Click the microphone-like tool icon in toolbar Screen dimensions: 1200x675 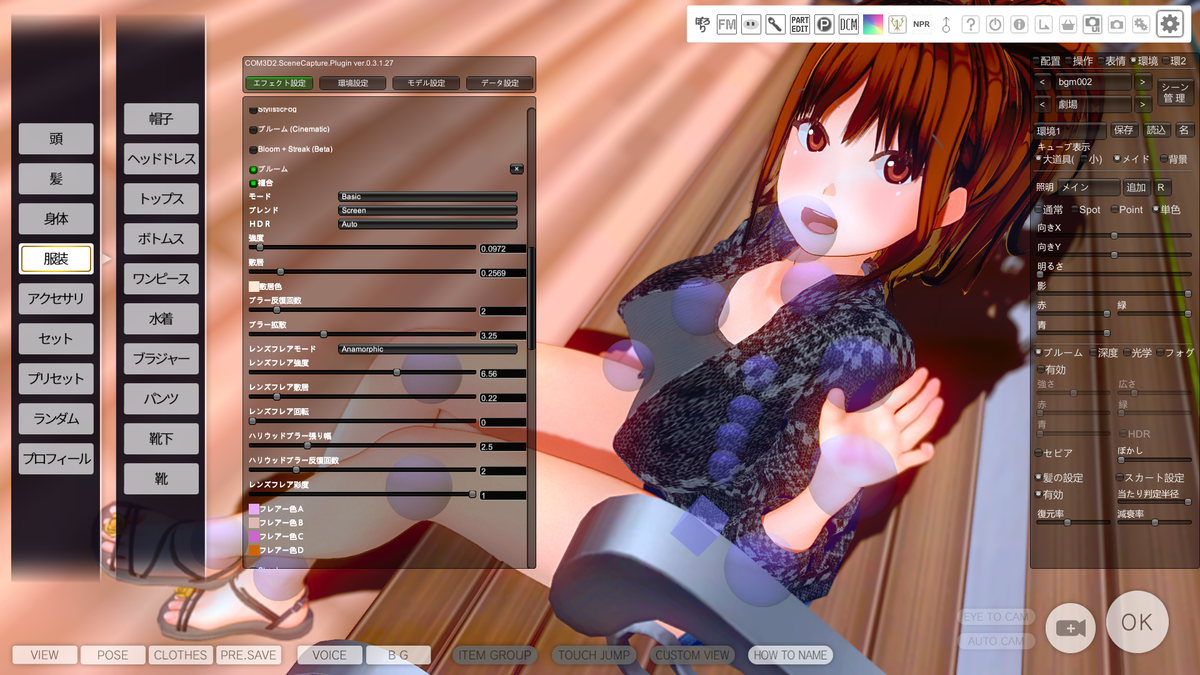(x=775, y=24)
